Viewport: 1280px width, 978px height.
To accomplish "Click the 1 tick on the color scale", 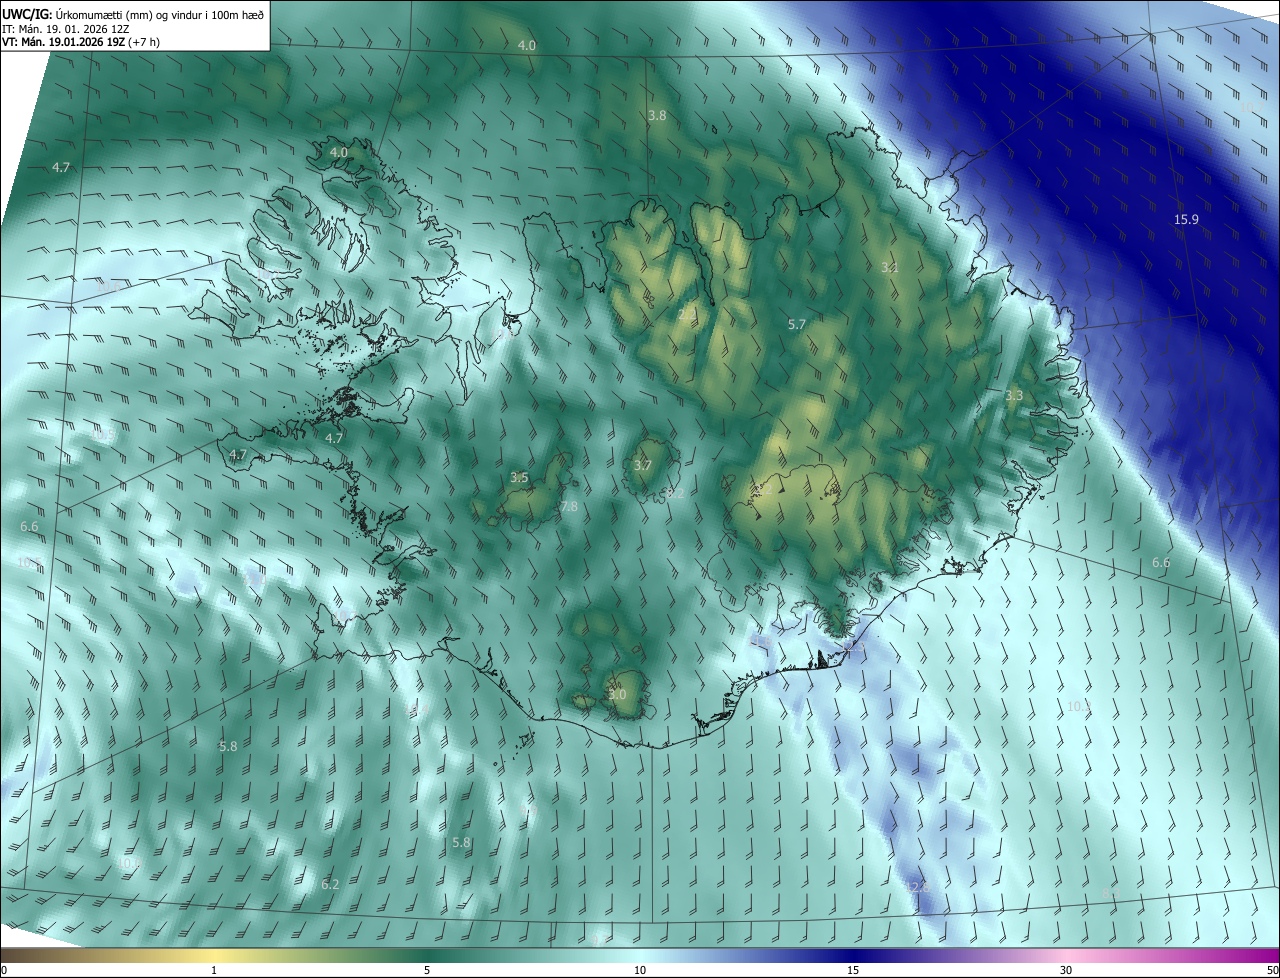I will (x=214, y=970).
